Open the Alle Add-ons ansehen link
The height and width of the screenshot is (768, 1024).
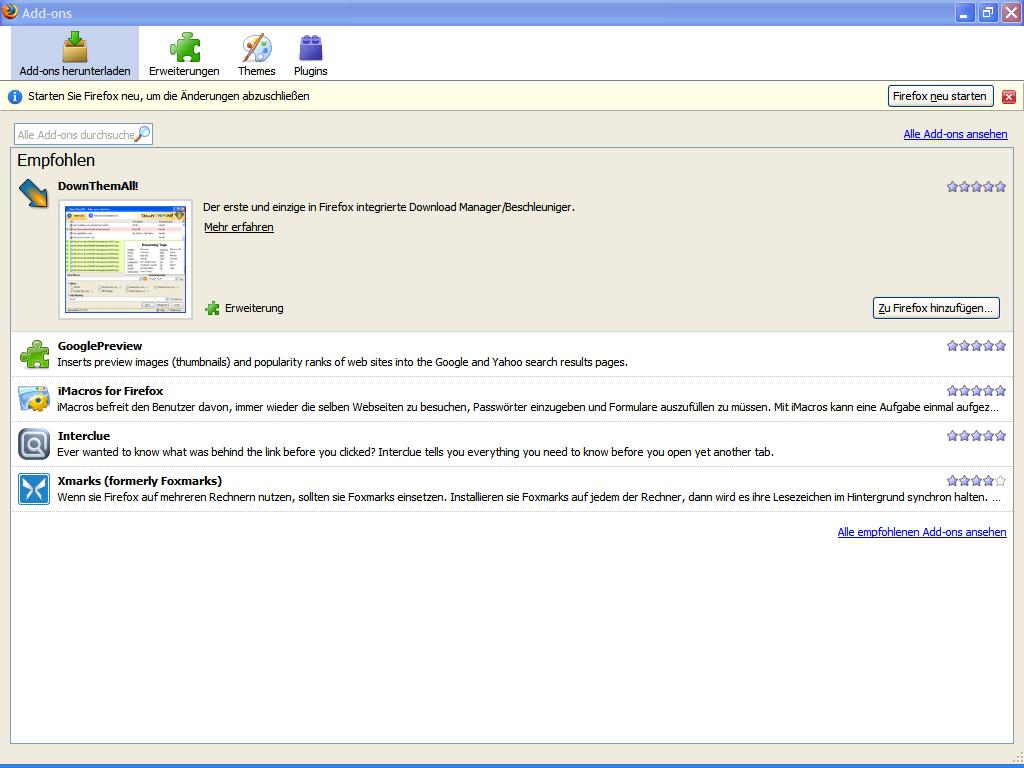pos(955,134)
